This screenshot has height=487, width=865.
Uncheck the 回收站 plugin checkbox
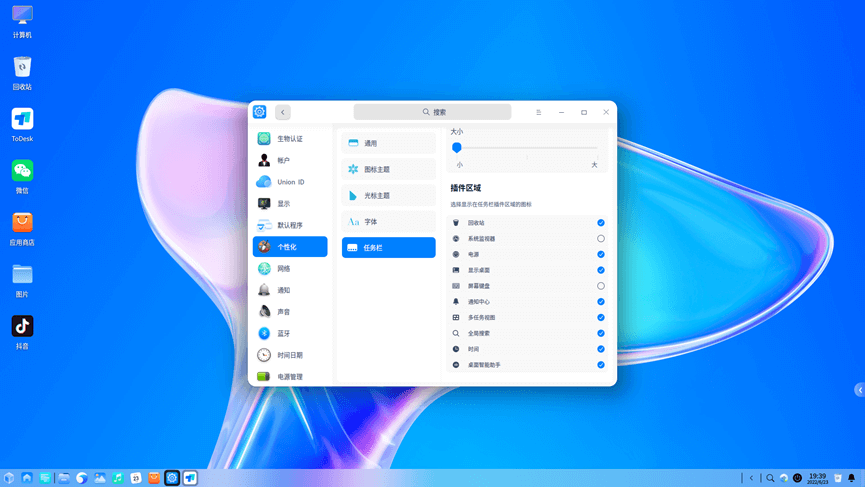[601, 223]
